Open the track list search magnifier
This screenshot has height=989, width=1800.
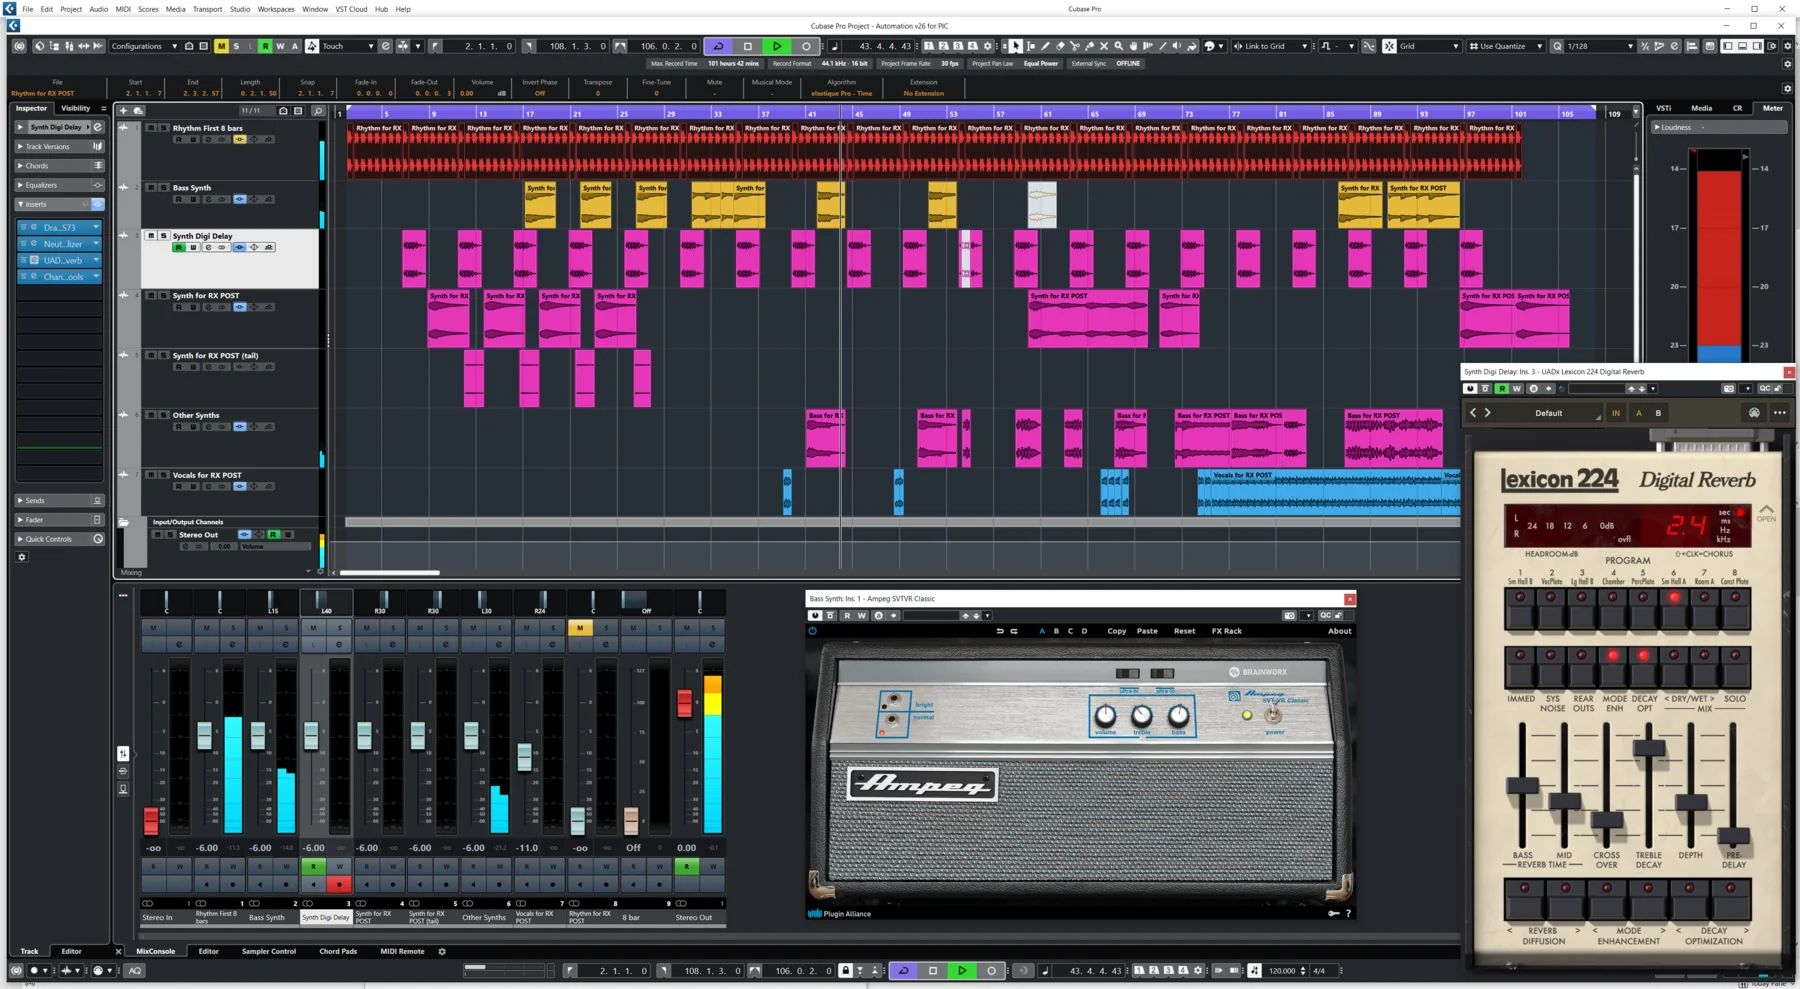point(318,111)
